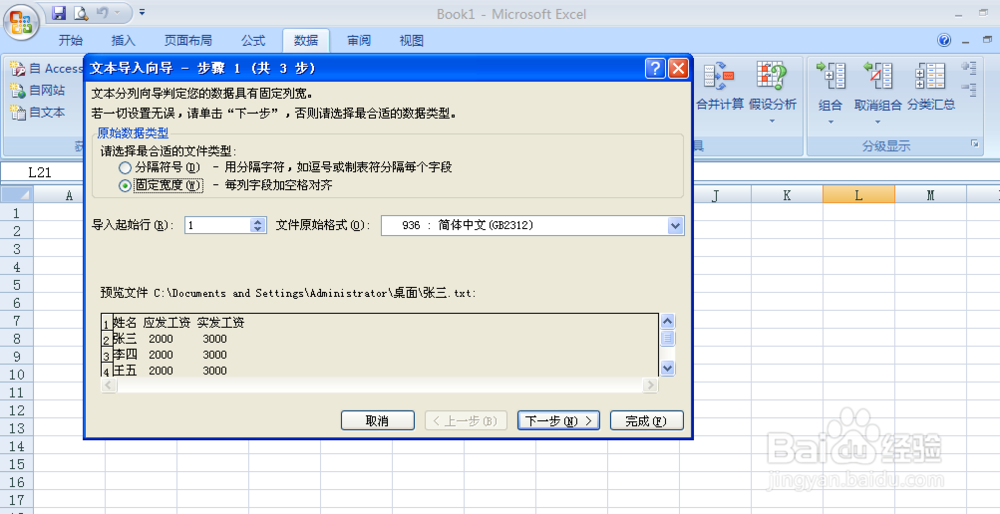The width and height of the screenshot is (1000, 514).
Task: Click the preview horizontal scrollbar right arrow
Action: 650,385
